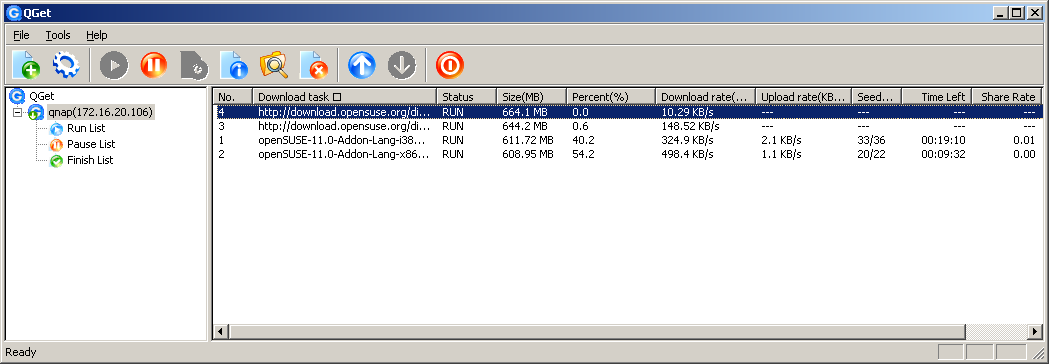Sort by Percent(%) column header
This screenshot has width=1049, height=364.
(x=611, y=97)
